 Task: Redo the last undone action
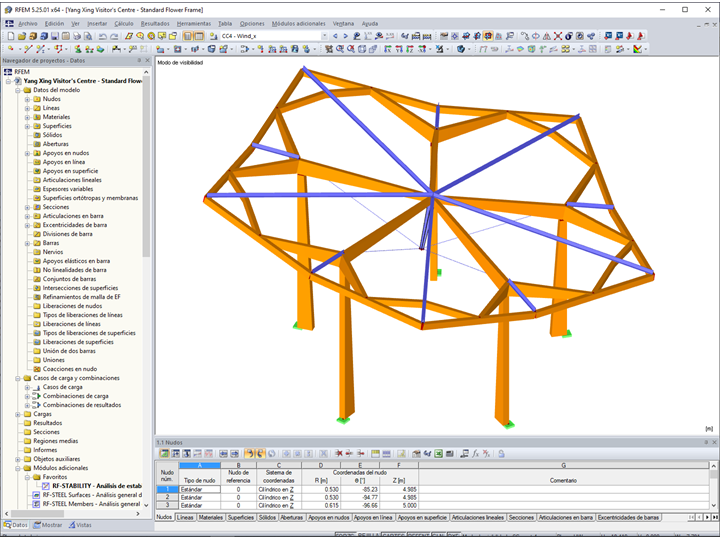pyautogui.click(x=114, y=36)
